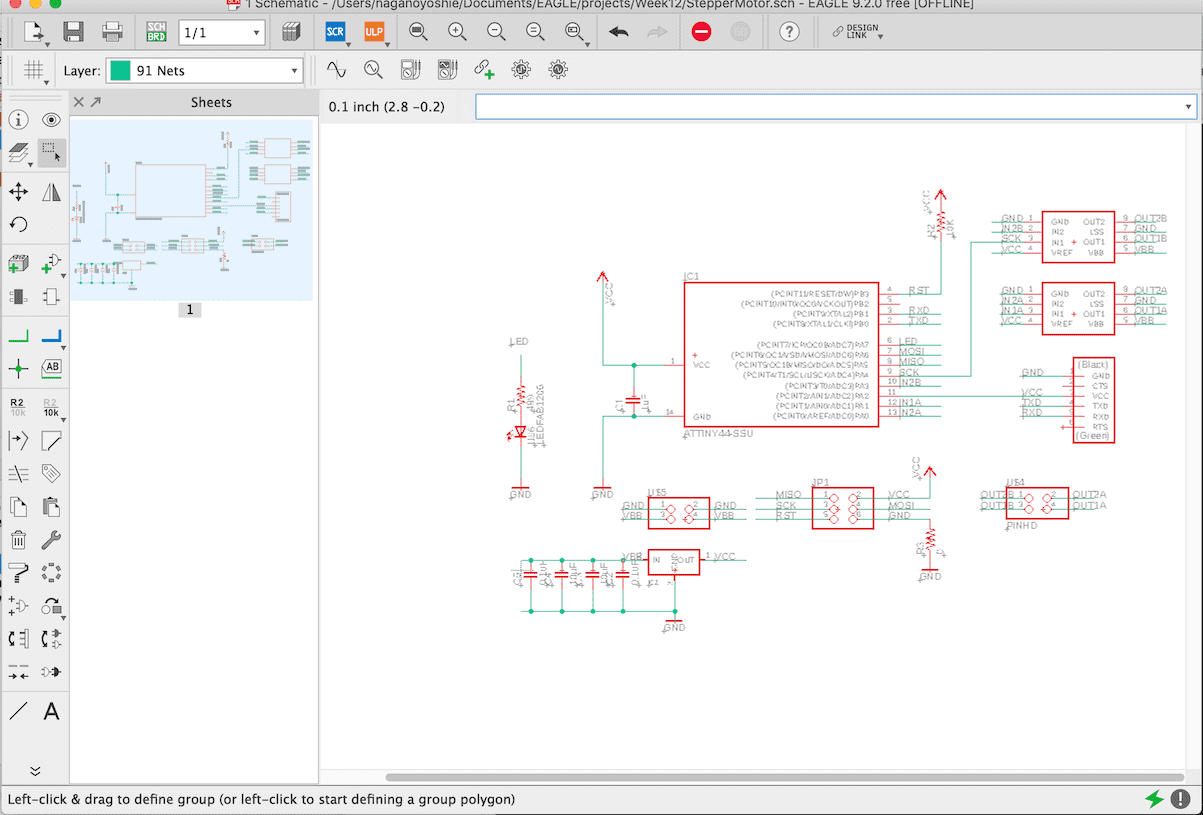Click the green 91 Nets color swatch
1203x815 pixels.
coord(120,71)
